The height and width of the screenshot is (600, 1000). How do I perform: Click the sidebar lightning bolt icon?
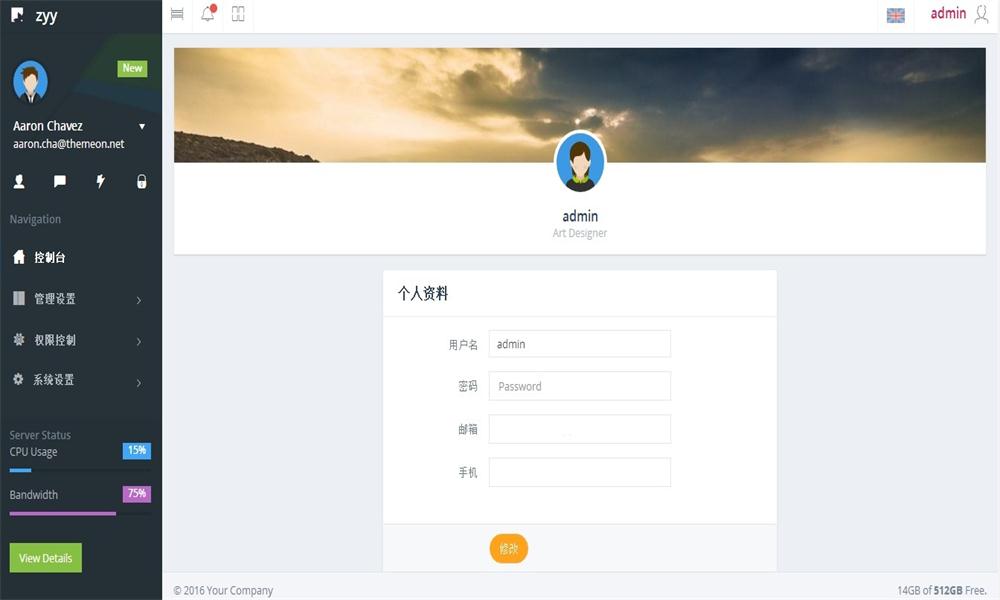tap(101, 182)
